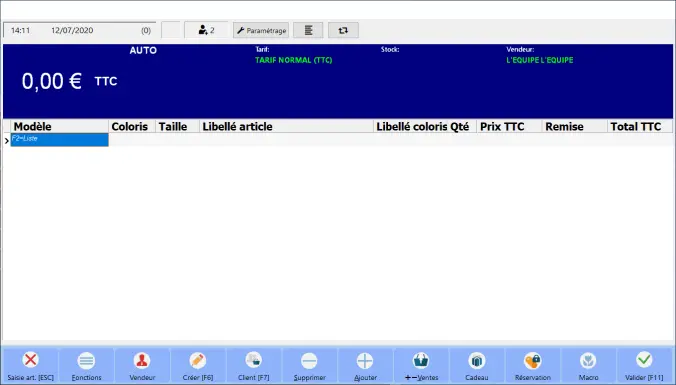Click the empty square button beside the date field
The image size is (676, 385).
coord(171,30)
